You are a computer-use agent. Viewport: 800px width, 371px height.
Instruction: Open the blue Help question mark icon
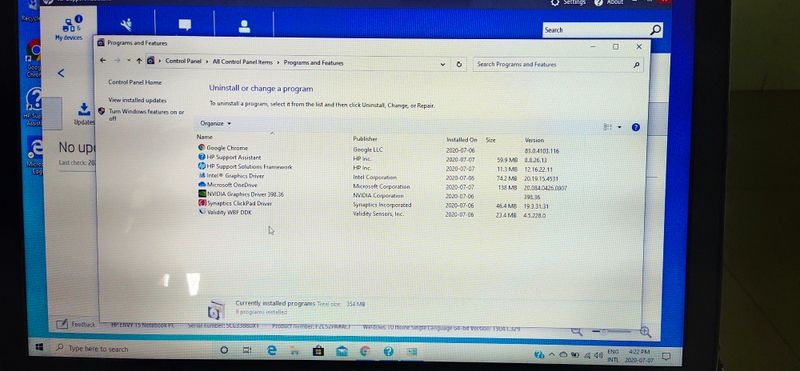pos(635,128)
